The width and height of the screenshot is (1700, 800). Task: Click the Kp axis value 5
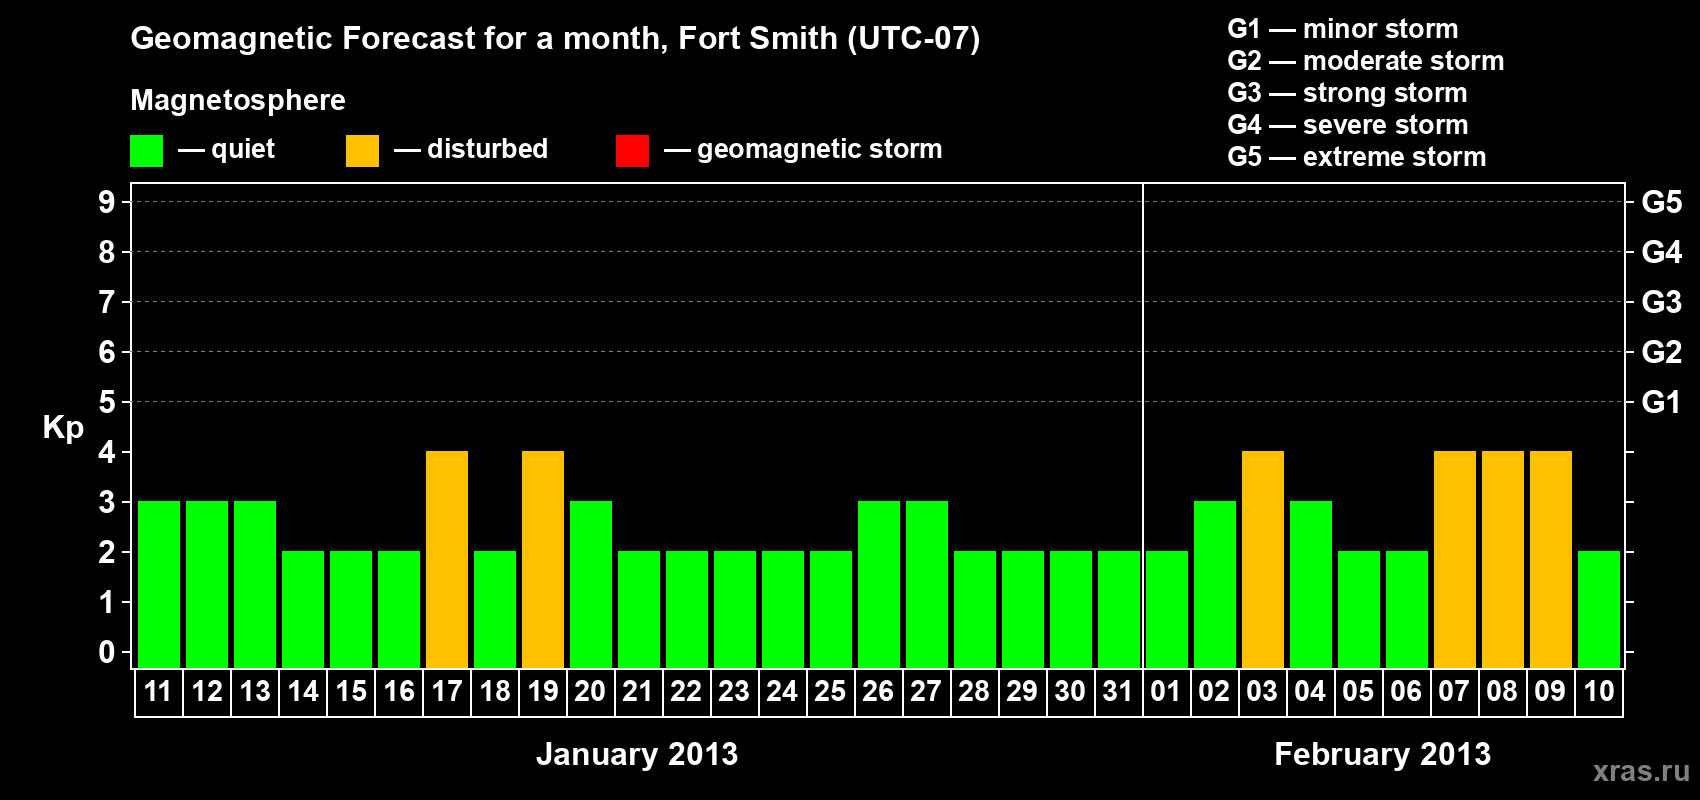[x=107, y=402]
